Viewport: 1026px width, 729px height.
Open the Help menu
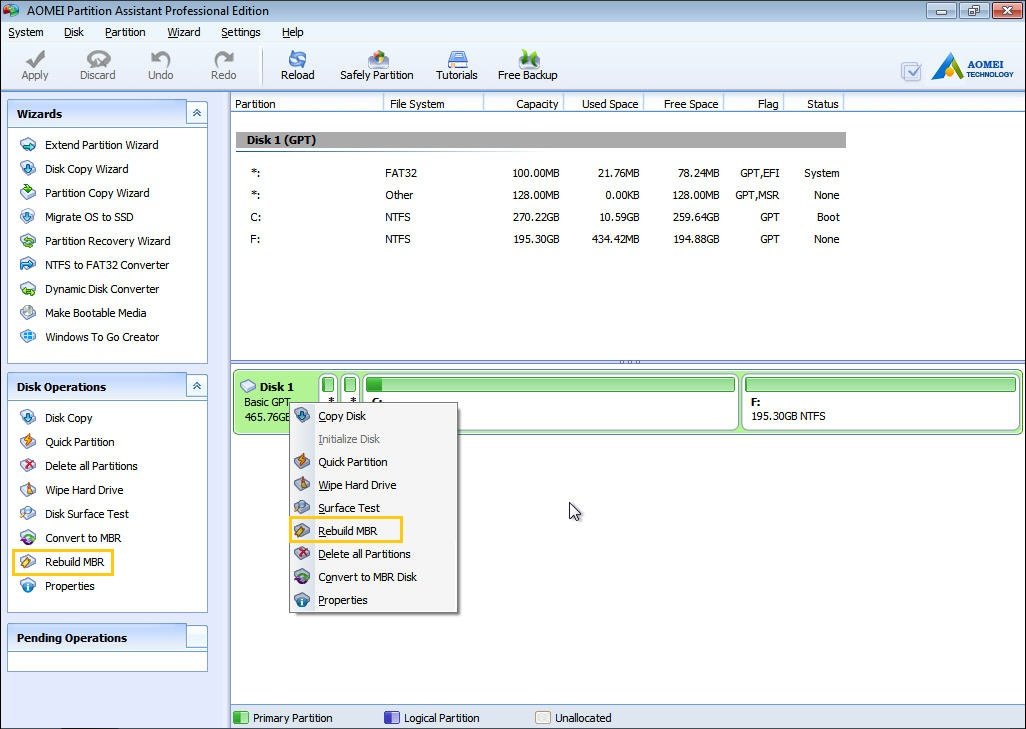(292, 32)
